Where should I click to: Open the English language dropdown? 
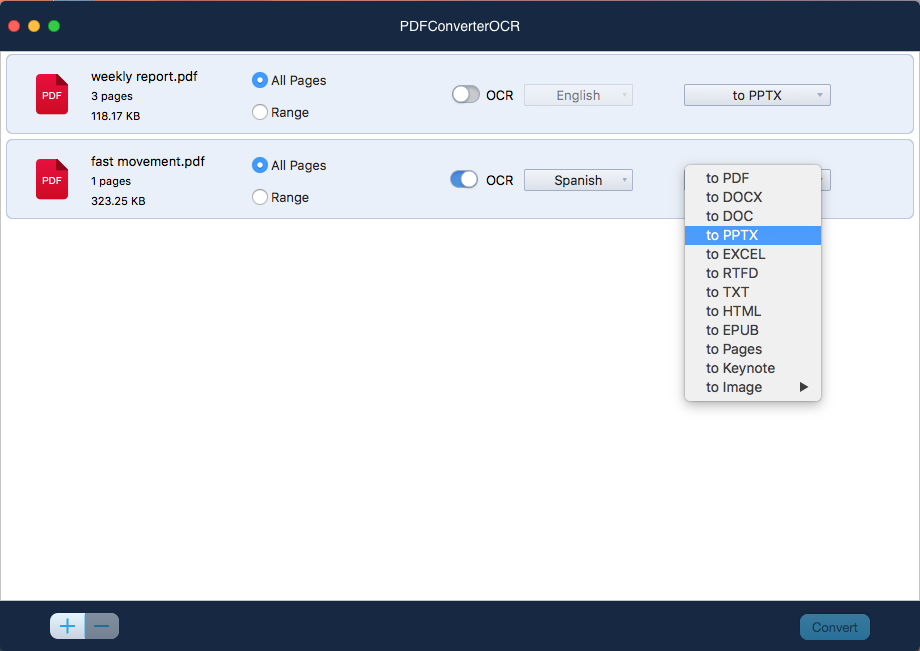point(578,94)
